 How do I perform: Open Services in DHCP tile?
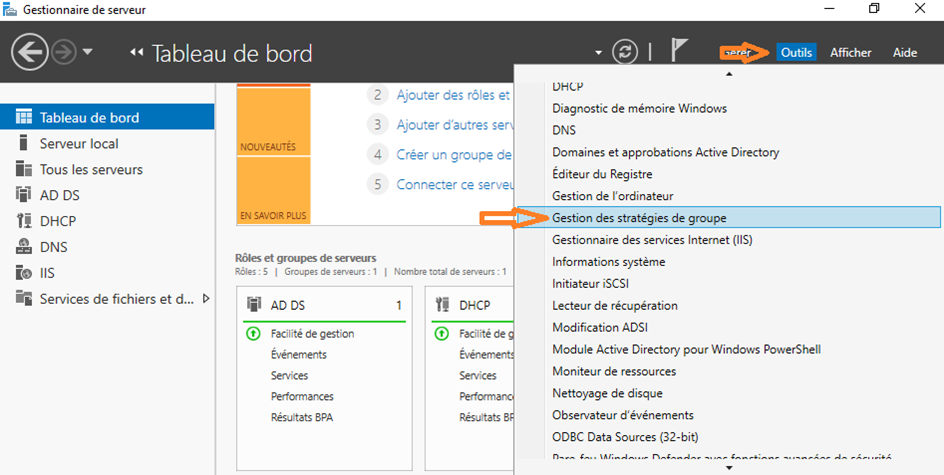pos(477,375)
